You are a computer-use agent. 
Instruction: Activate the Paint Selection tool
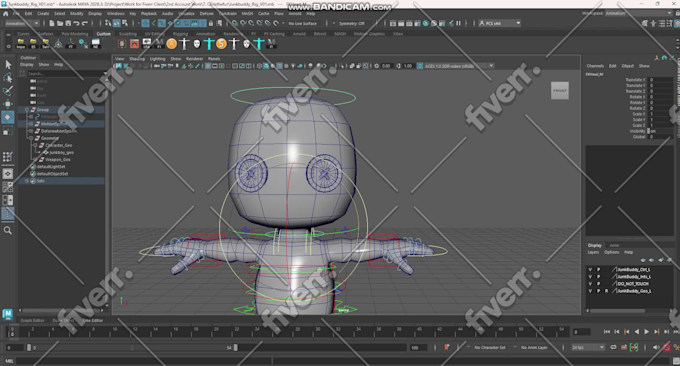[x=8, y=91]
